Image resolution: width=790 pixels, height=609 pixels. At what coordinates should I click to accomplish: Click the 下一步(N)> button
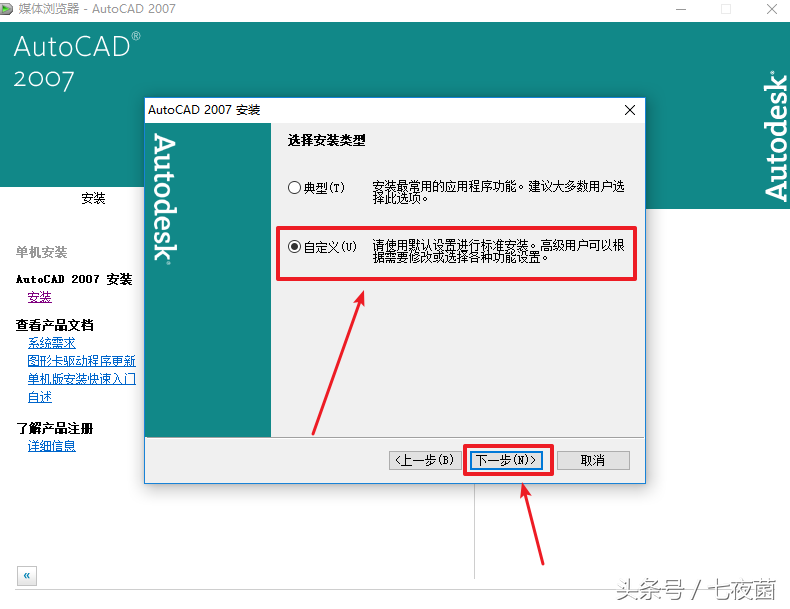[x=506, y=460]
